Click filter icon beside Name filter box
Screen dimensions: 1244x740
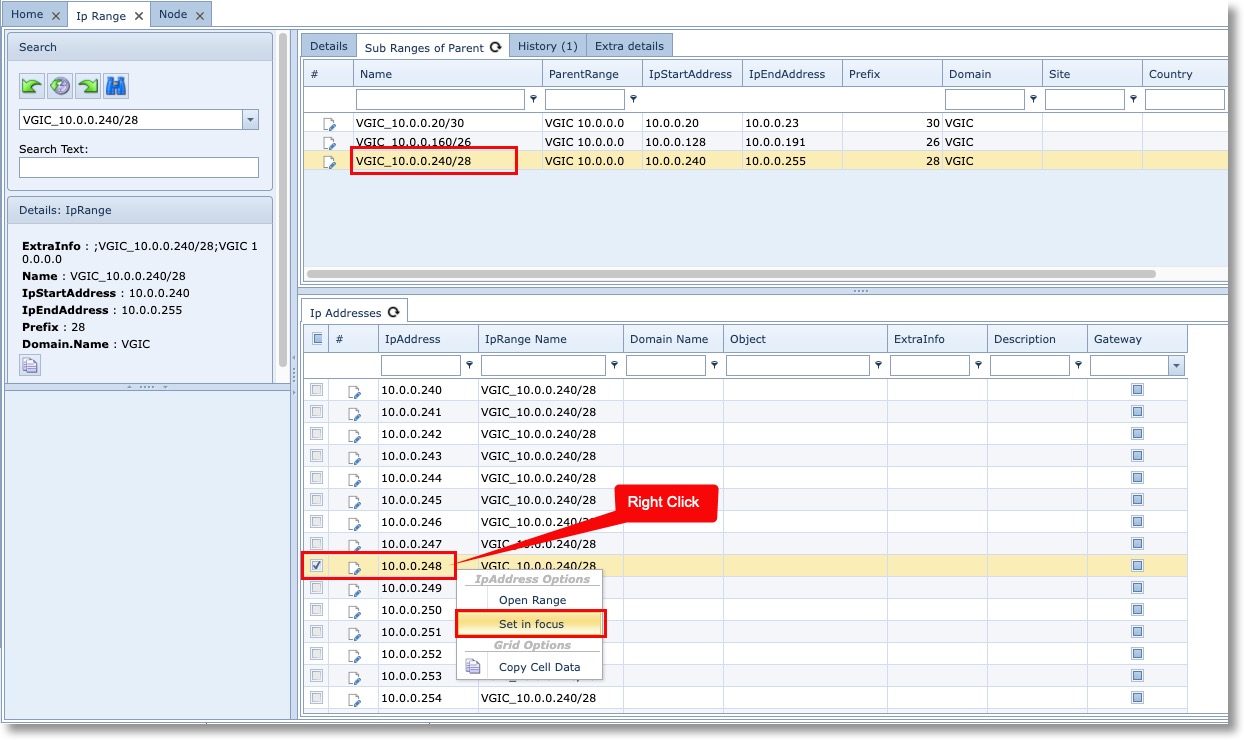pos(533,99)
